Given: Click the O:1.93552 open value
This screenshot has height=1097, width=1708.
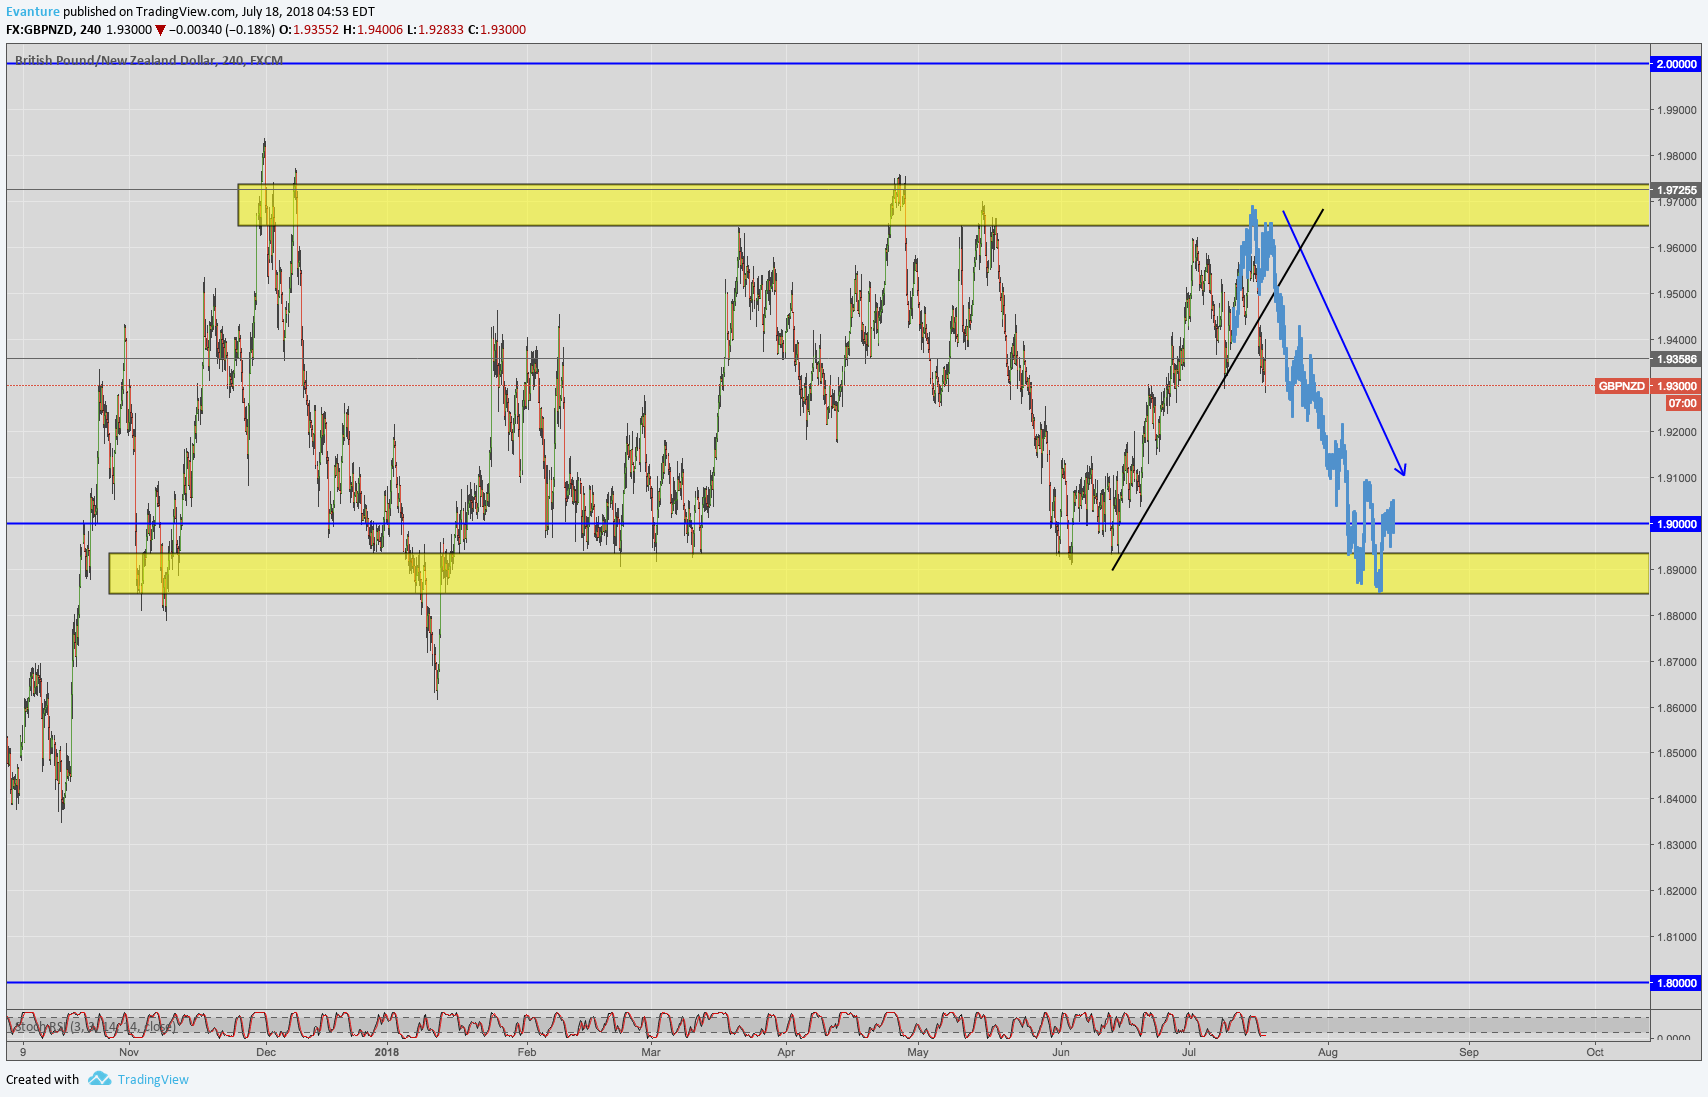Looking at the screenshot, I should (x=309, y=30).
